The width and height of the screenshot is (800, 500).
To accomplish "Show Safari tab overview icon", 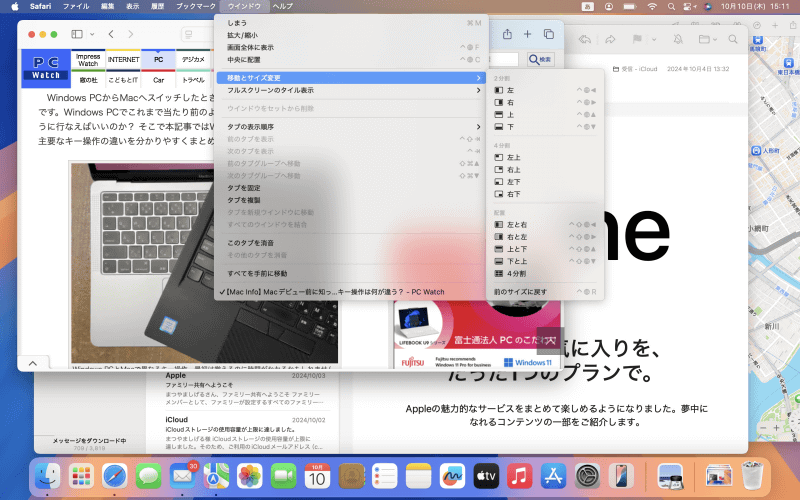I will (x=549, y=34).
